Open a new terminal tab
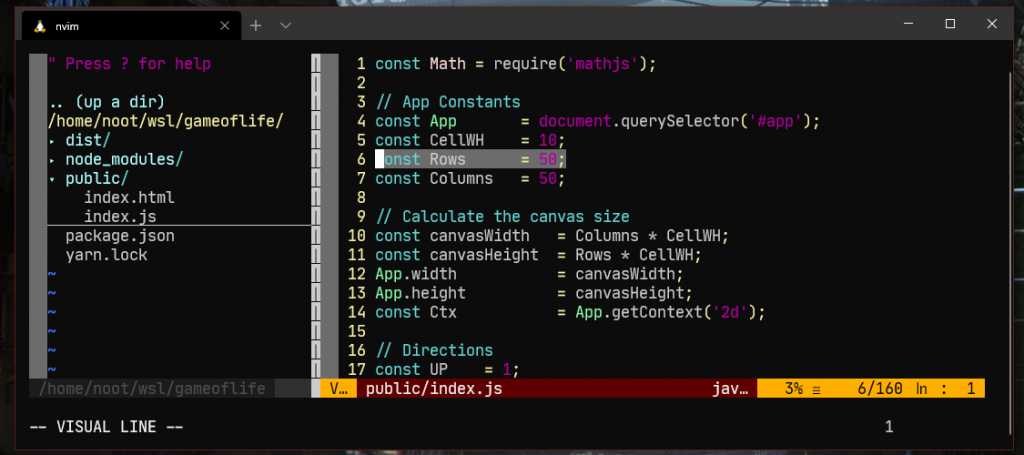 (x=256, y=25)
